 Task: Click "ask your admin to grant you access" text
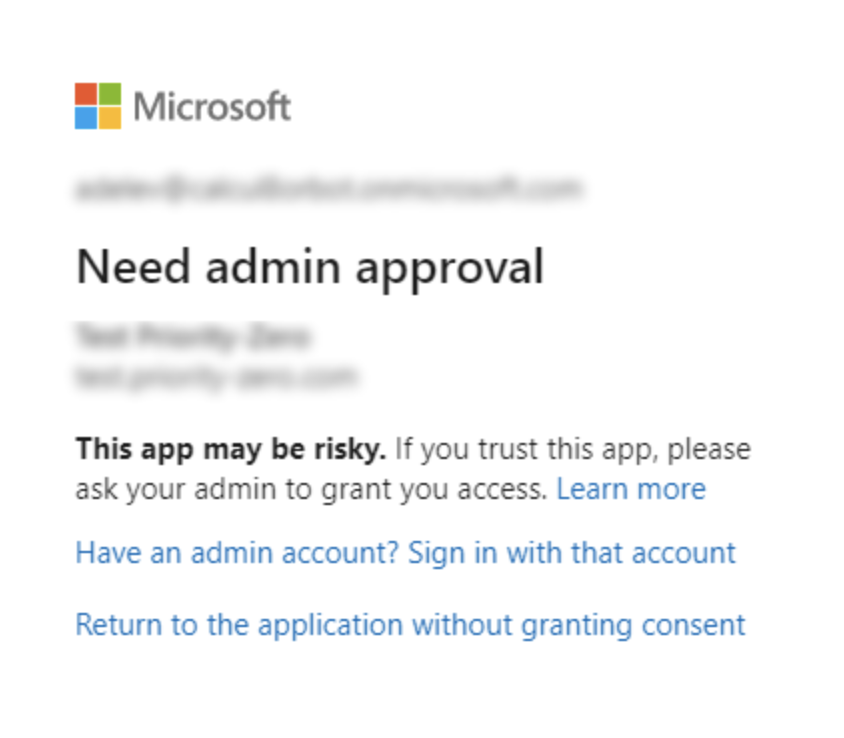click(x=311, y=489)
